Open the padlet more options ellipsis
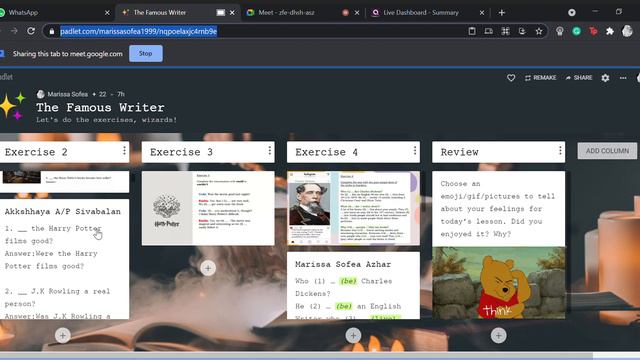 (623, 78)
